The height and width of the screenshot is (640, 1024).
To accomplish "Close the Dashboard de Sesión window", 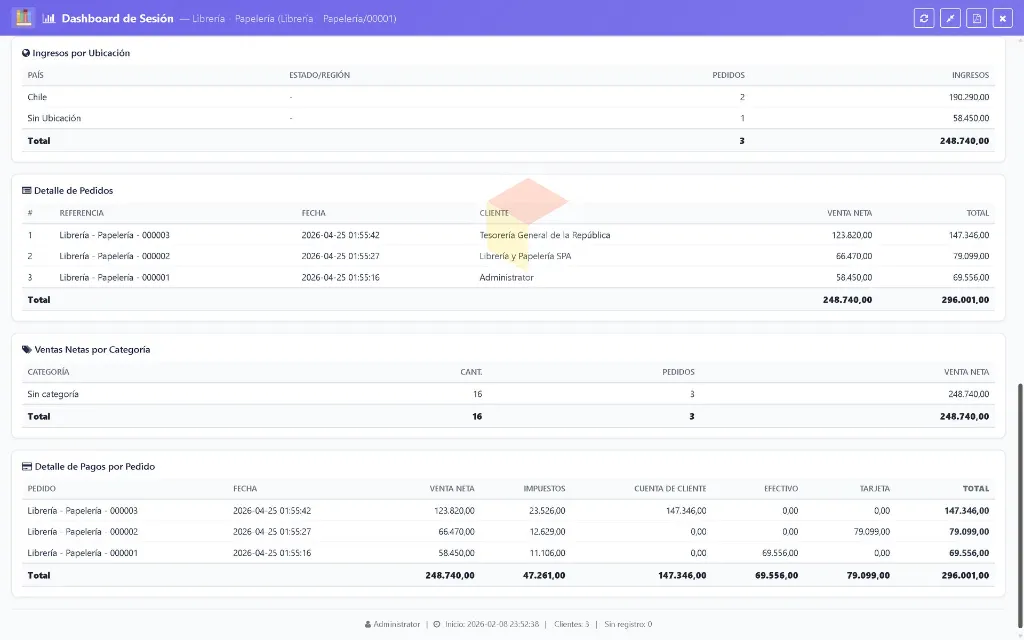I will (1002, 18).
